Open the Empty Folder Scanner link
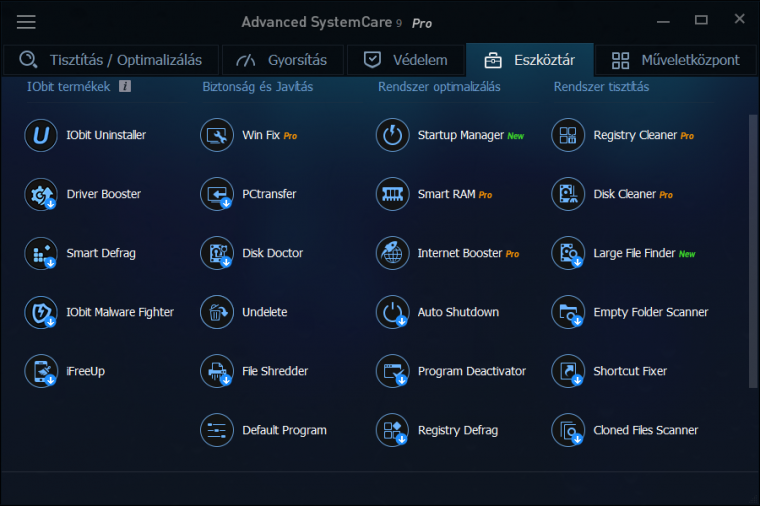The image size is (760, 506). [x=650, y=313]
